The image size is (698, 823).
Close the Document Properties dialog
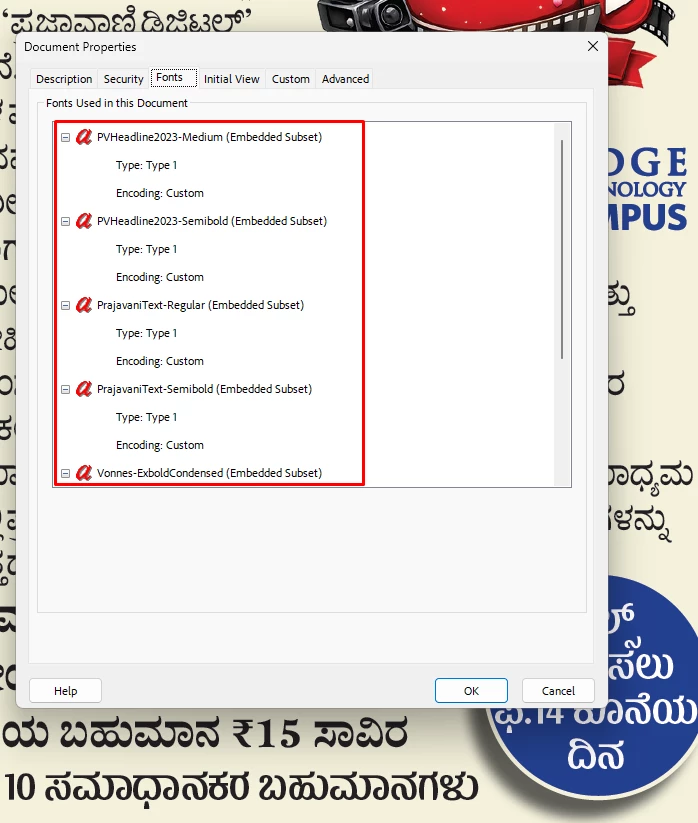(593, 46)
